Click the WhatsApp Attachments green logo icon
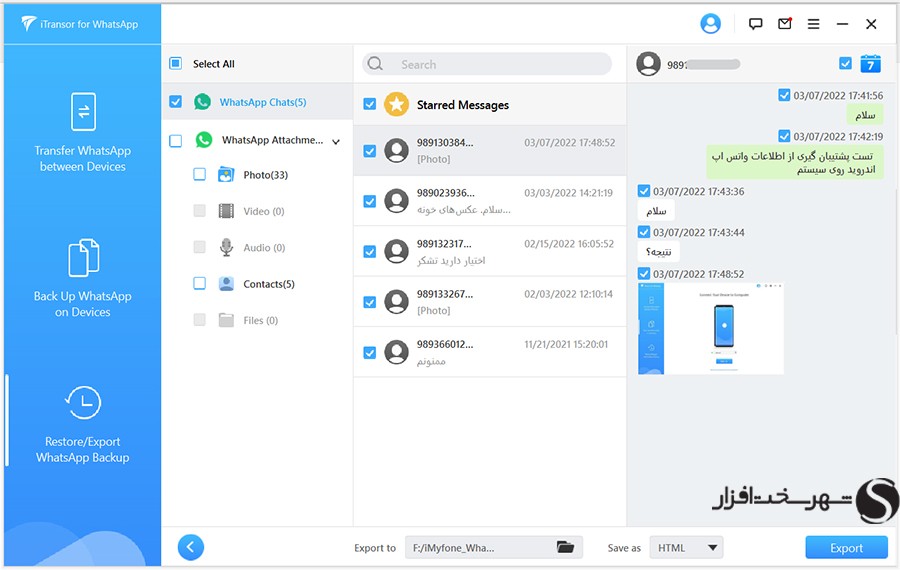This screenshot has height=570, width=900. [x=204, y=140]
